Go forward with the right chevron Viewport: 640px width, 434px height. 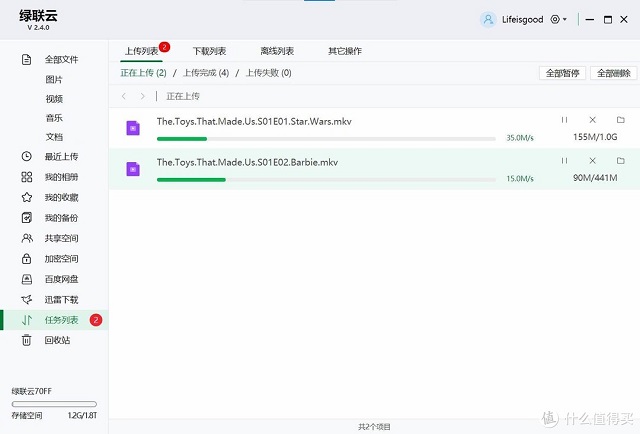[x=142, y=96]
